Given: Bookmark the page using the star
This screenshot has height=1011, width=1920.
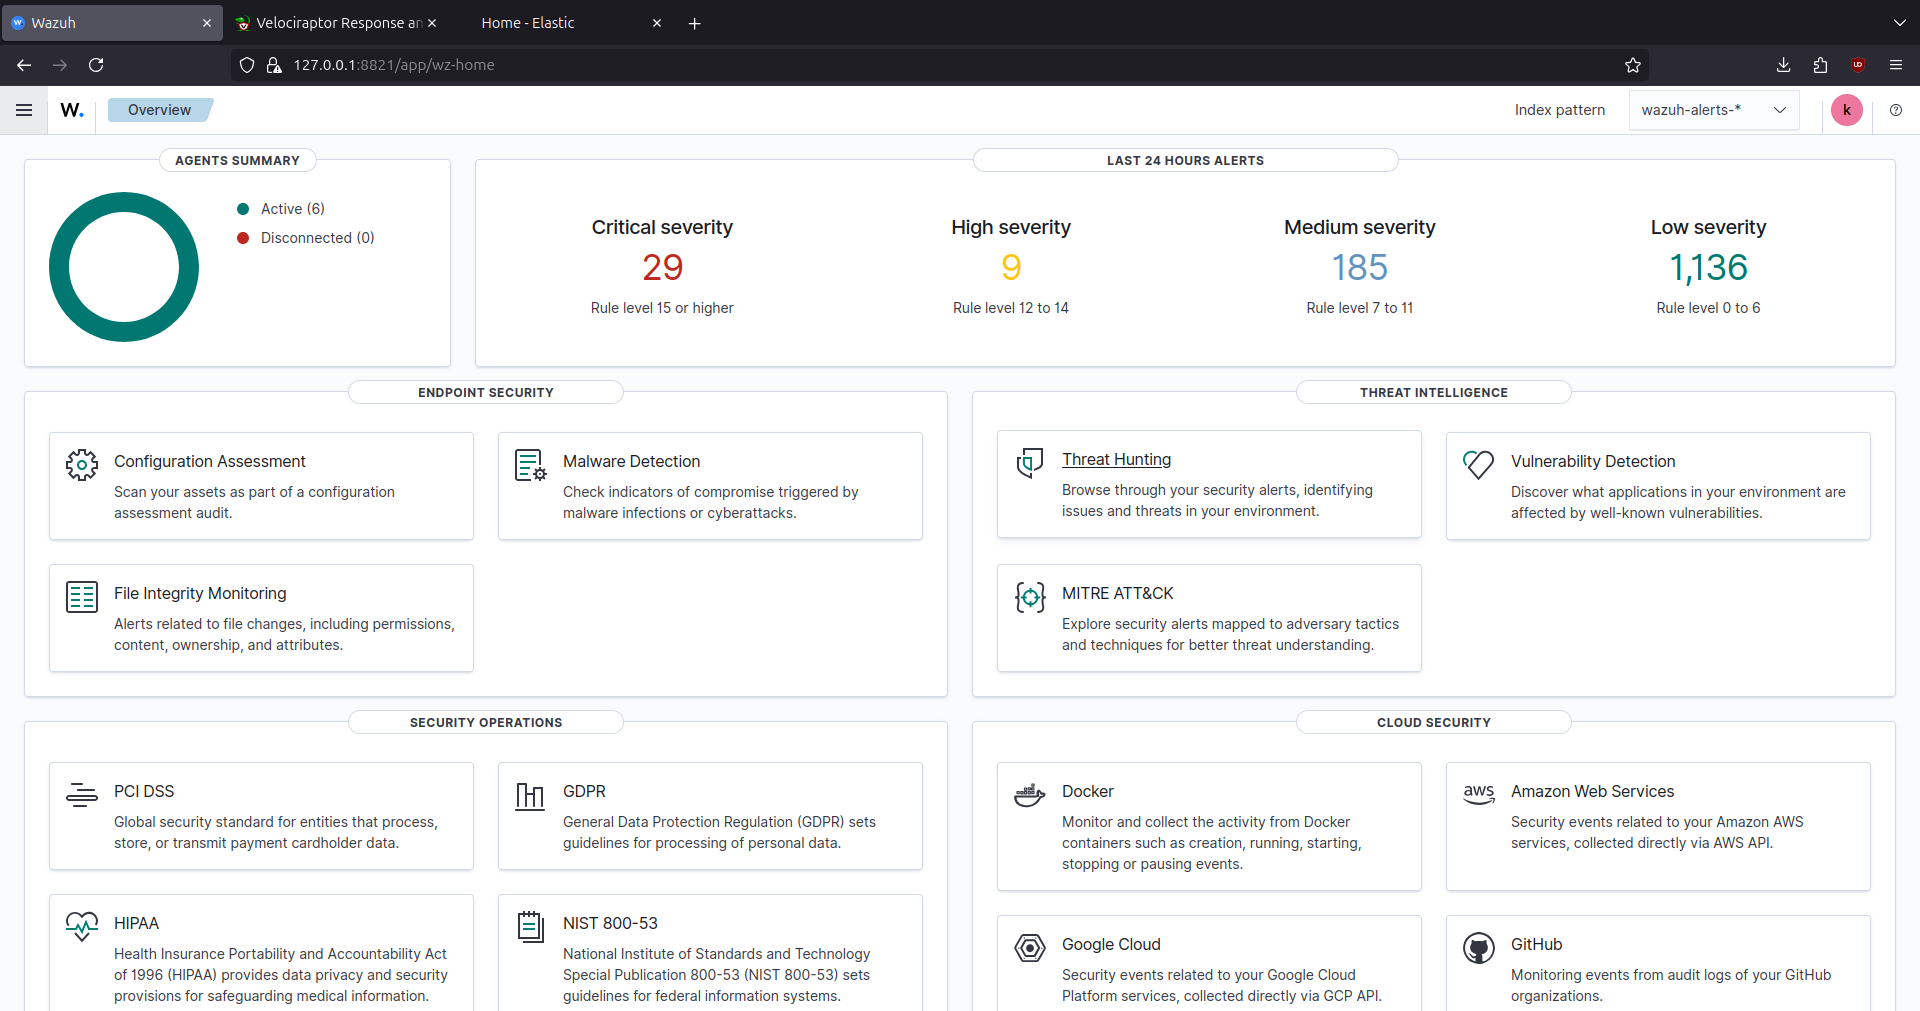Looking at the screenshot, I should pyautogui.click(x=1633, y=65).
